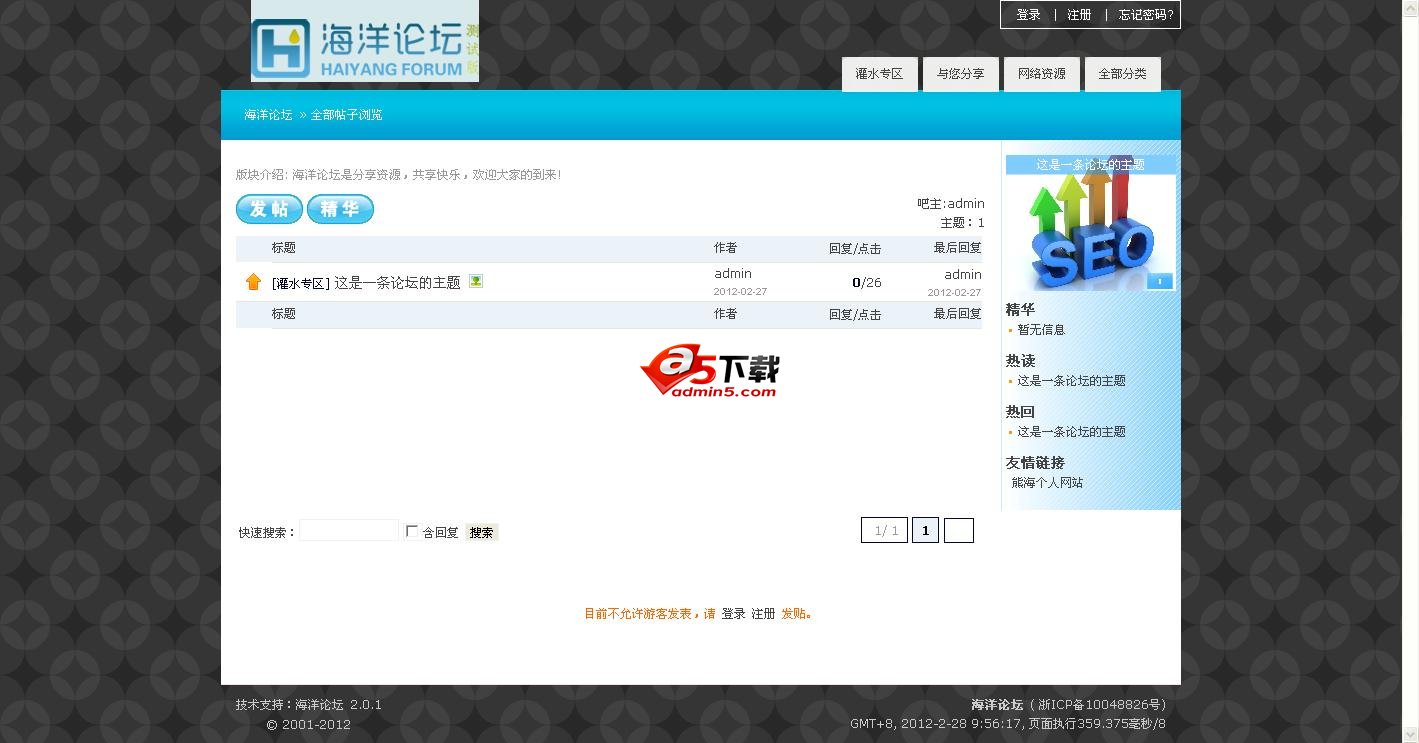Click the 主题：1 topic count
The width and height of the screenshot is (1419, 743).
coord(962,223)
